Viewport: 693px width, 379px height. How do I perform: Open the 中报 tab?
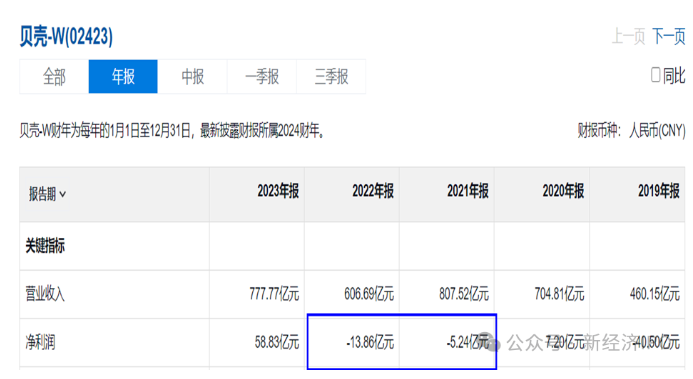pyautogui.click(x=192, y=76)
